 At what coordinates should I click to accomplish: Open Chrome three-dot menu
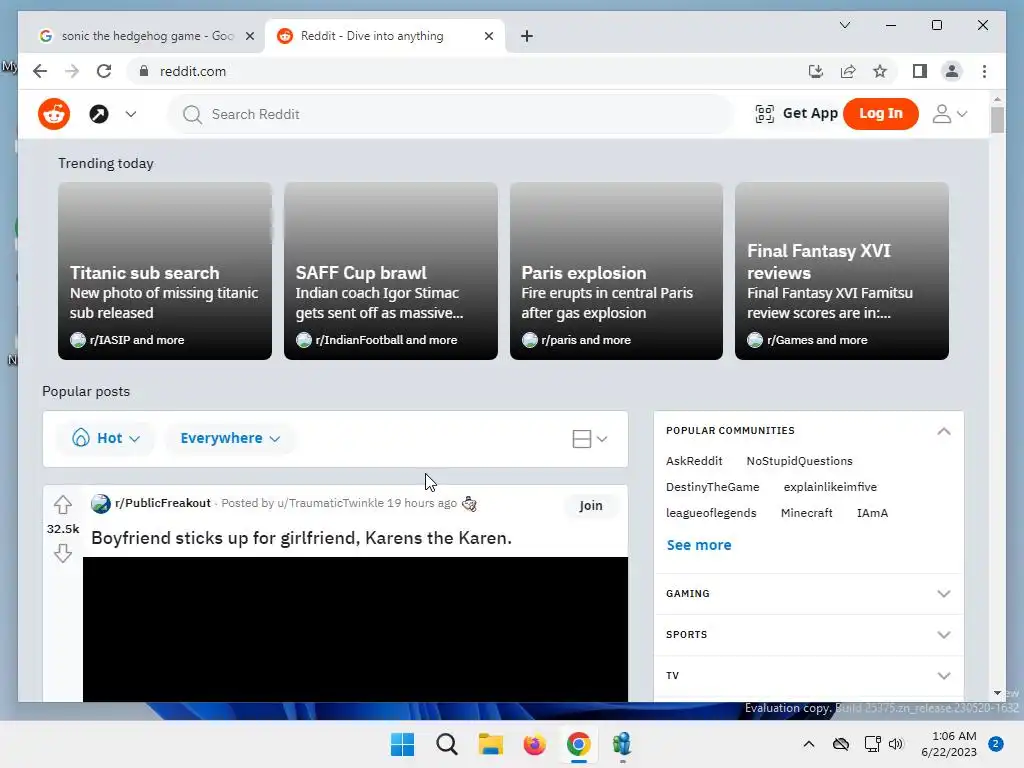tap(984, 71)
